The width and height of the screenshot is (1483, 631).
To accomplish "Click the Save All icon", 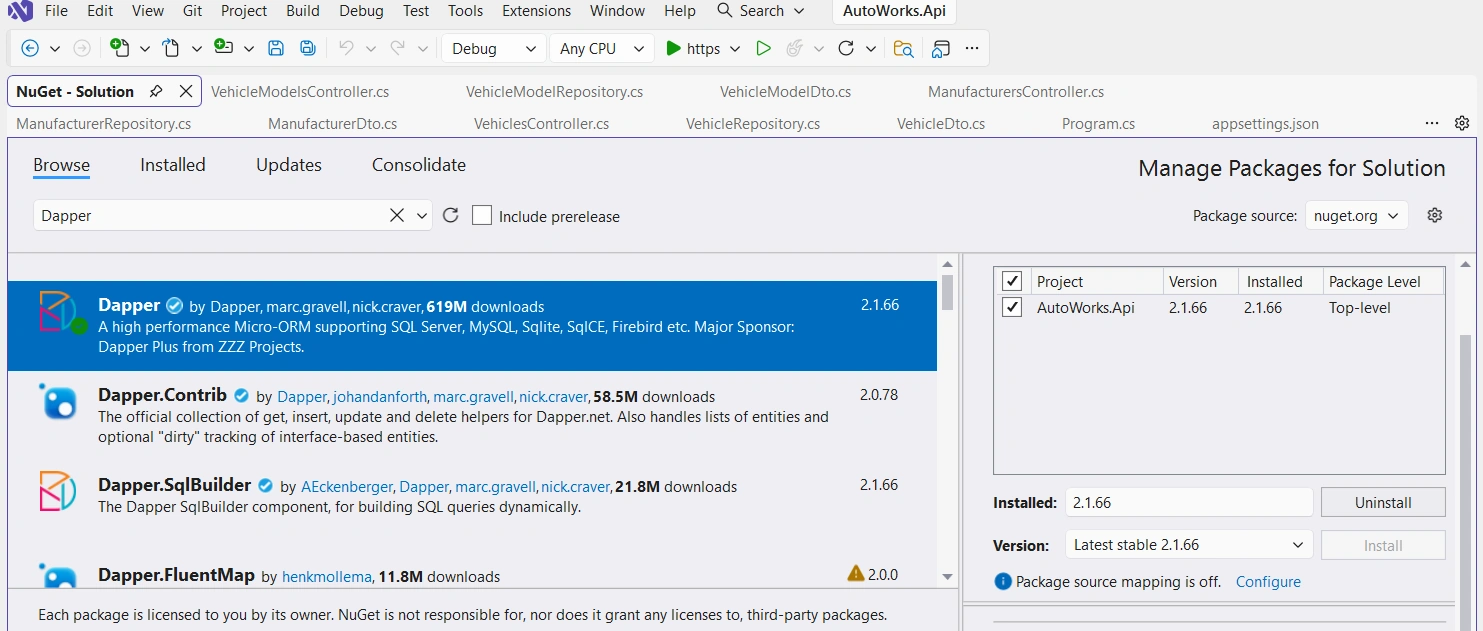I will [x=308, y=48].
